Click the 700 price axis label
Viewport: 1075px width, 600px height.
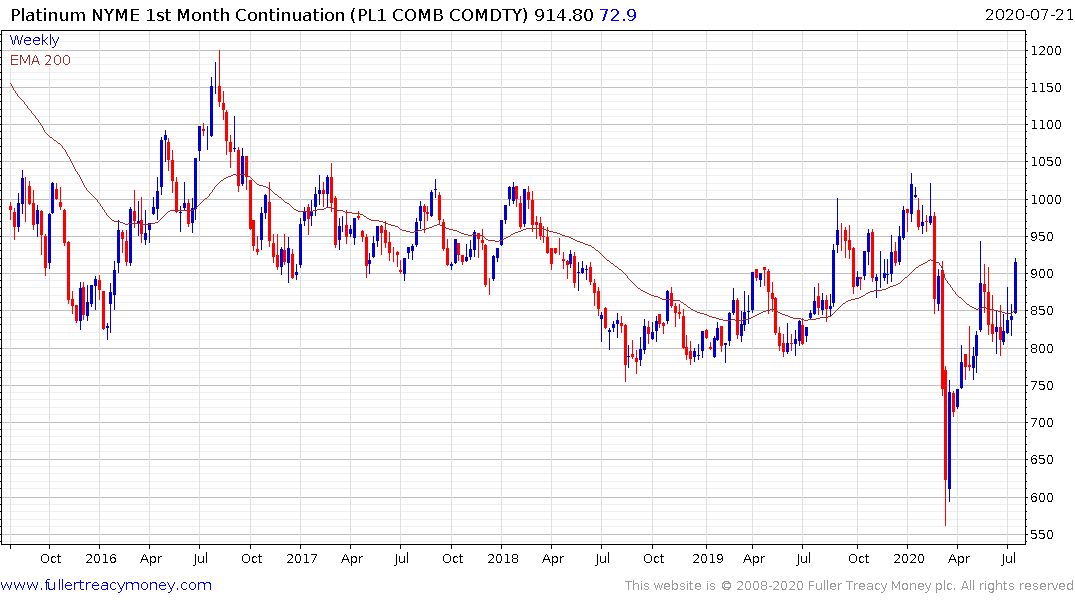[x=1042, y=423]
